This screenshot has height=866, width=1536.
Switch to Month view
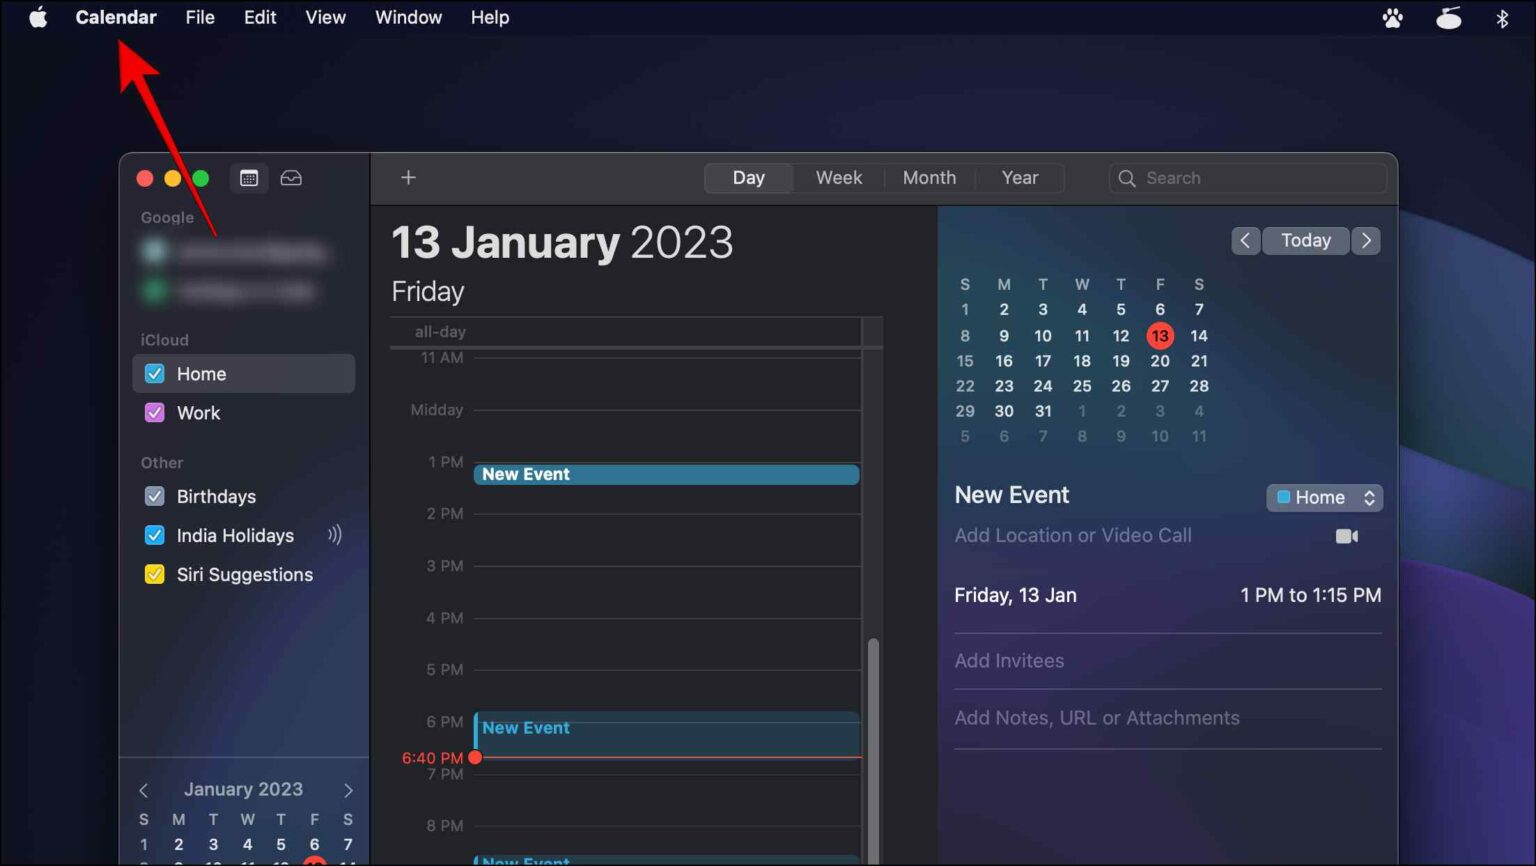click(x=928, y=177)
